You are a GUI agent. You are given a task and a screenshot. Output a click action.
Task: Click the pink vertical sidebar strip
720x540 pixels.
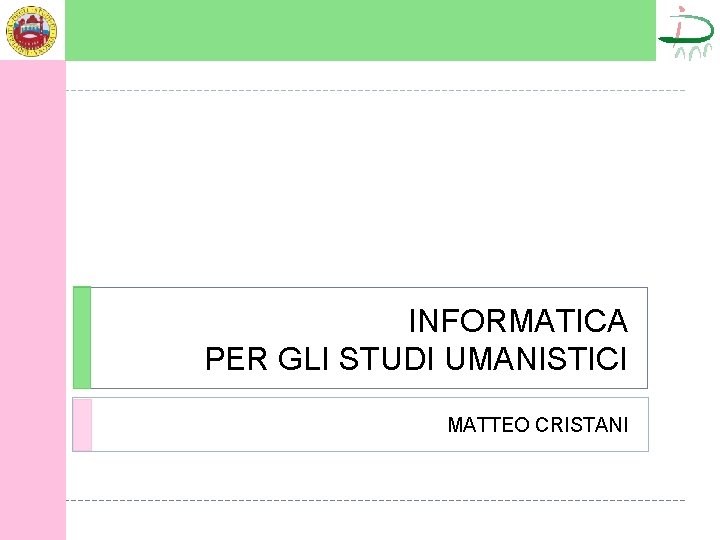[x=32, y=300]
